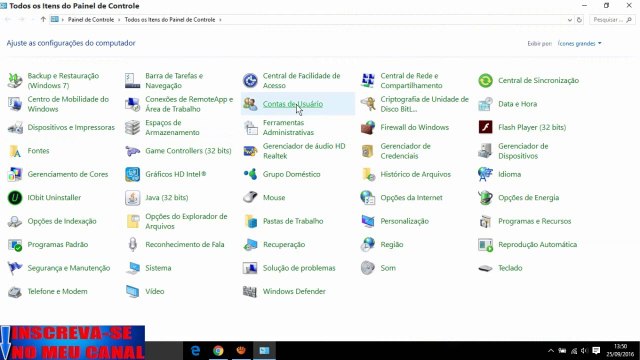Open the Java (32 bits) icon
The image size is (640, 360).
click(x=133, y=198)
